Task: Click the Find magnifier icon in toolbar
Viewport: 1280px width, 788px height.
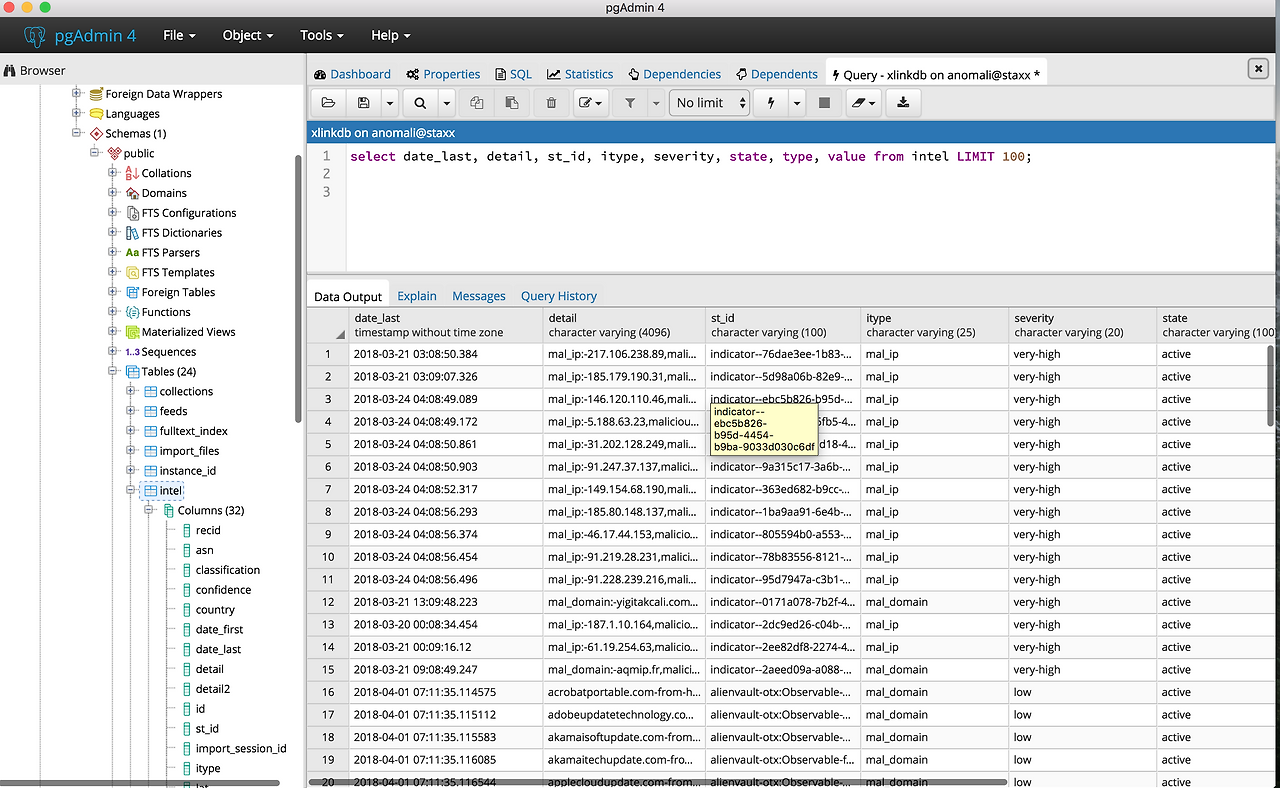Action: tap(421, 103)
